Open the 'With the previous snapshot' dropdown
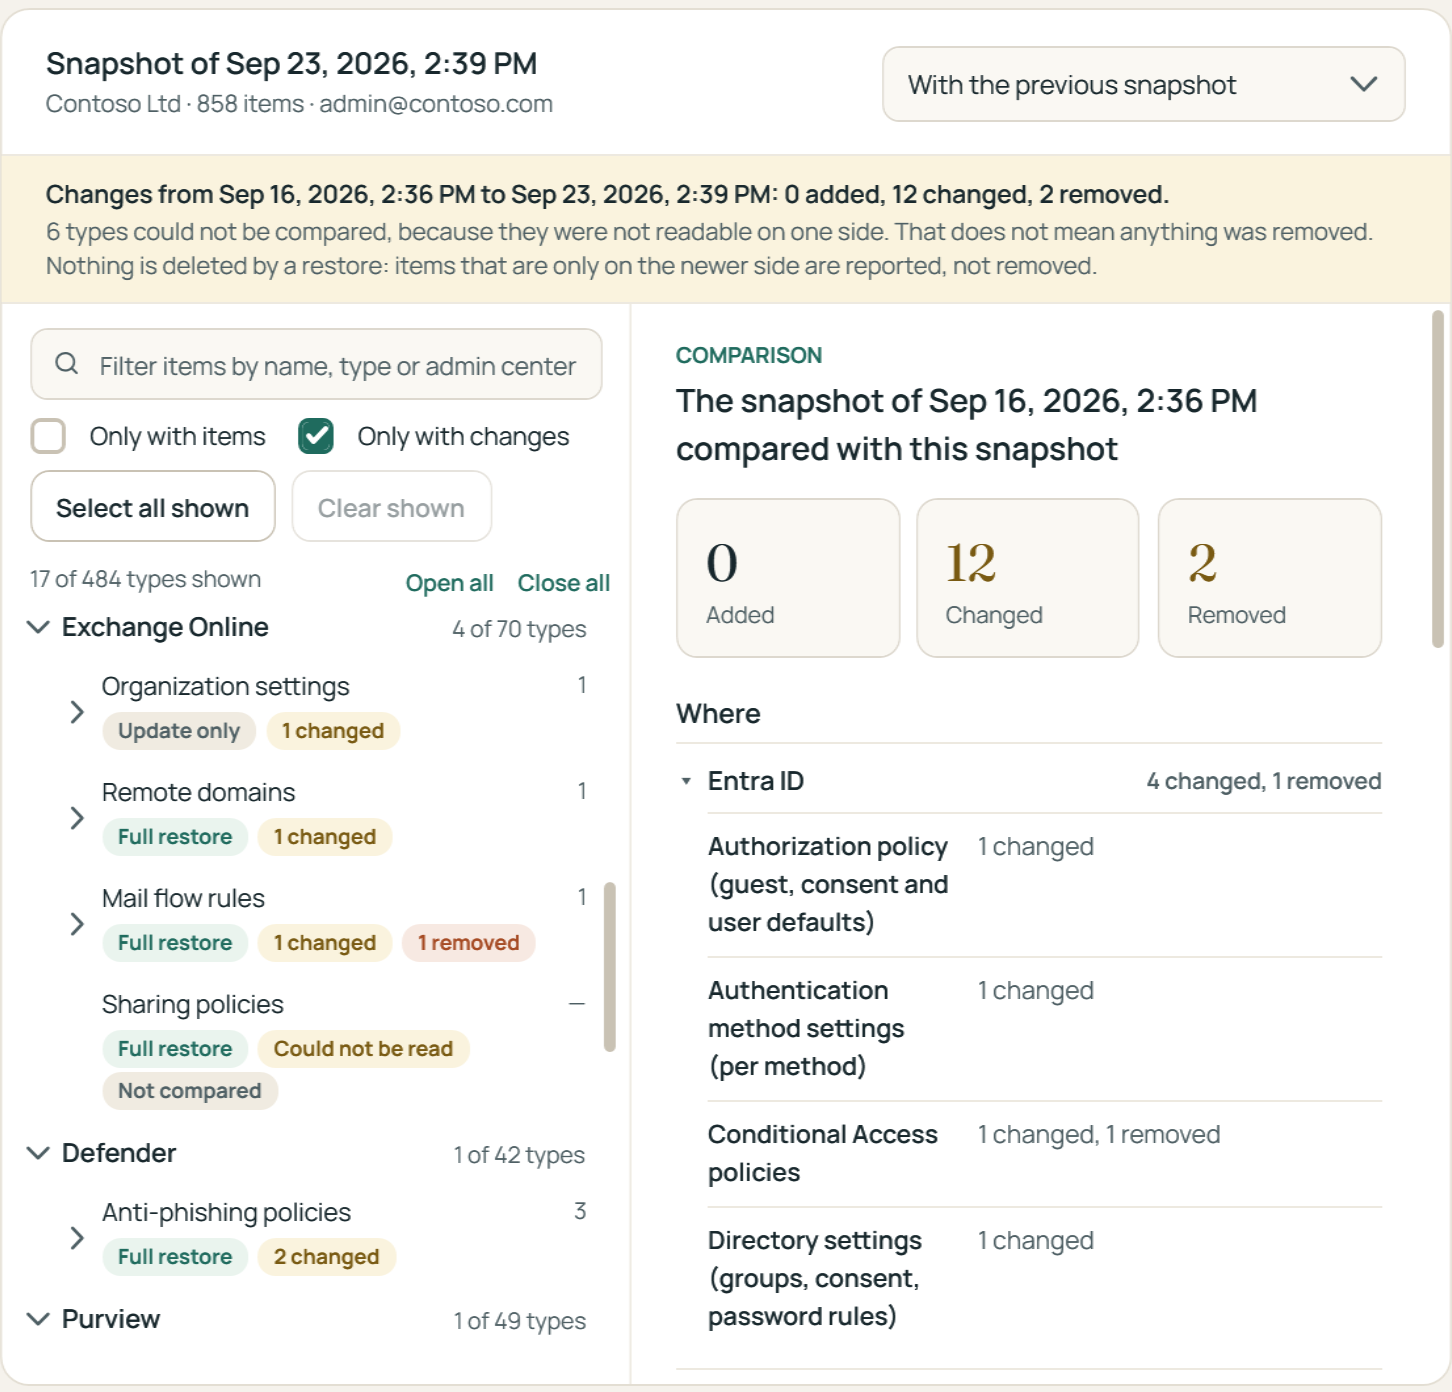The height and width of the screenshot is (1392, 1452). (x=1143, y=84)
